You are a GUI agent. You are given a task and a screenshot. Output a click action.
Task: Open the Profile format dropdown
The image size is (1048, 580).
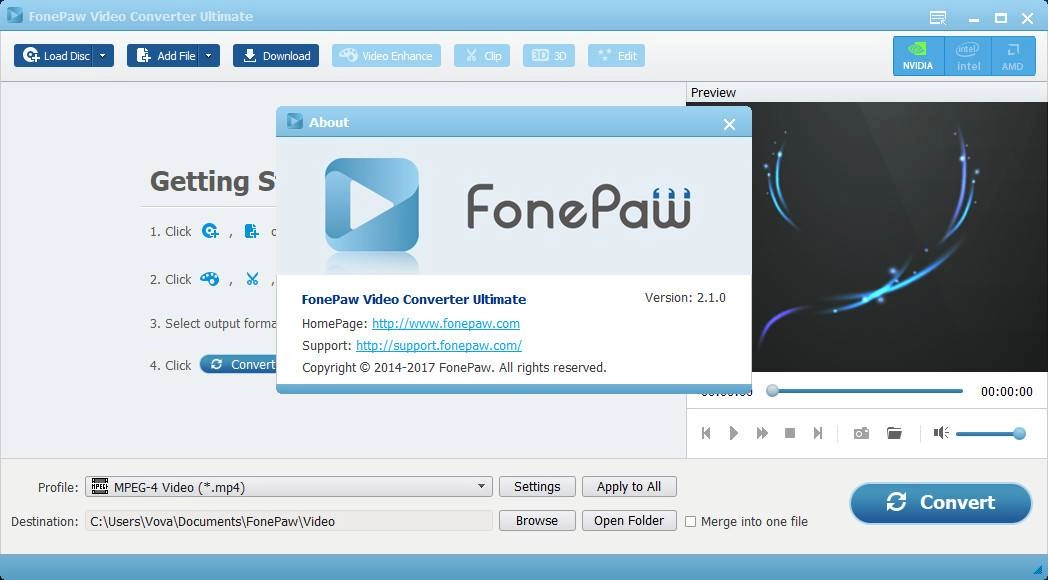click(289, 487)
